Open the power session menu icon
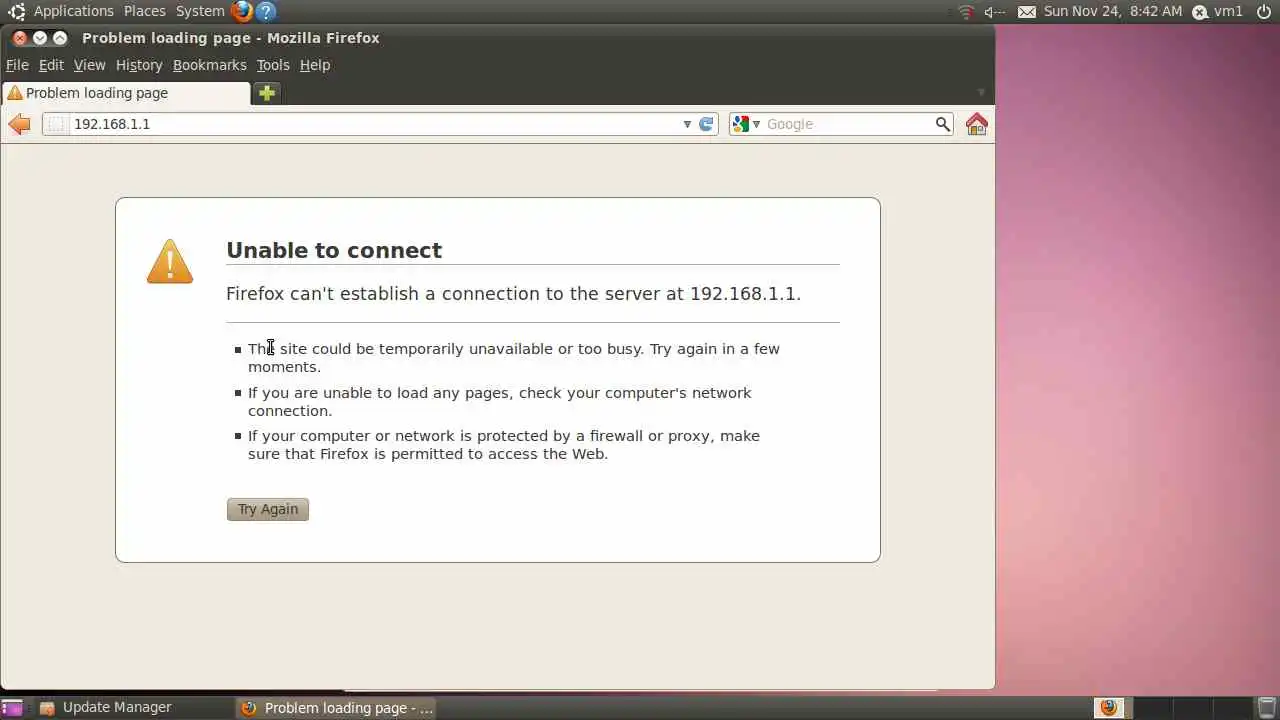The image size is (1280, 720). [x=1264, y=12]
